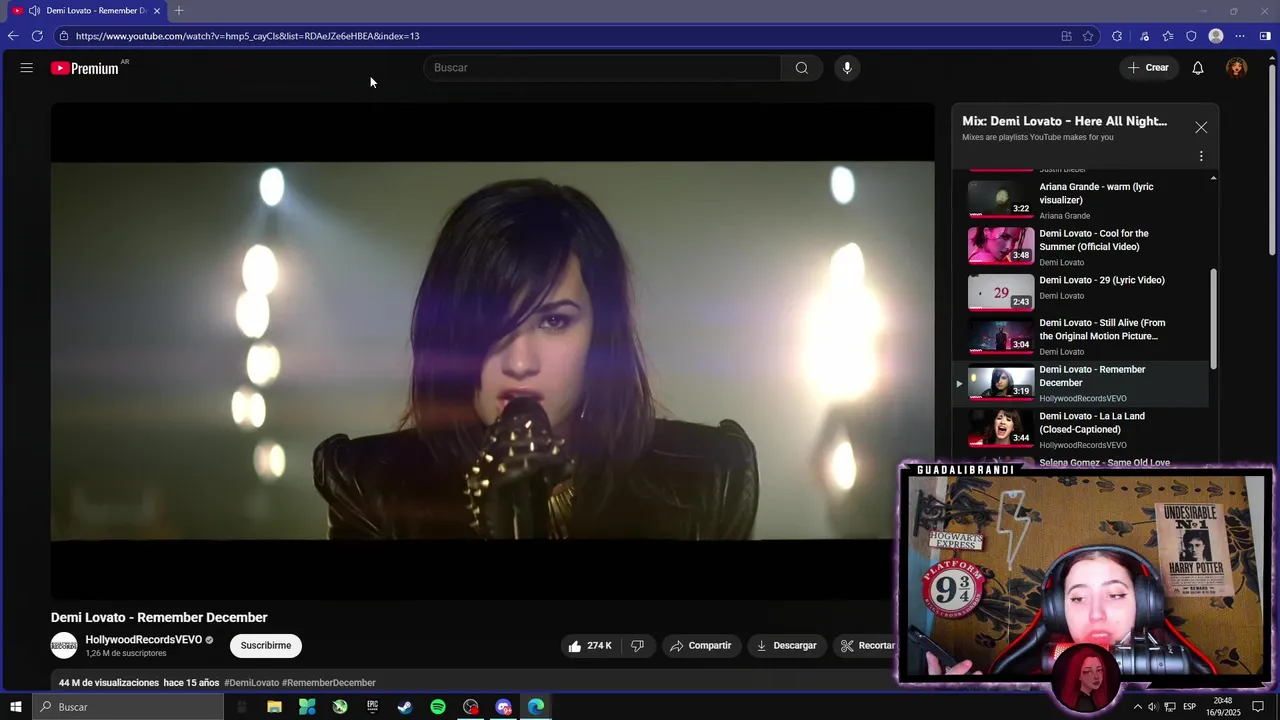Screen dimensions: 1280x720
Task: Mute the tab with the speaker icon
Action: click(34, 11)
